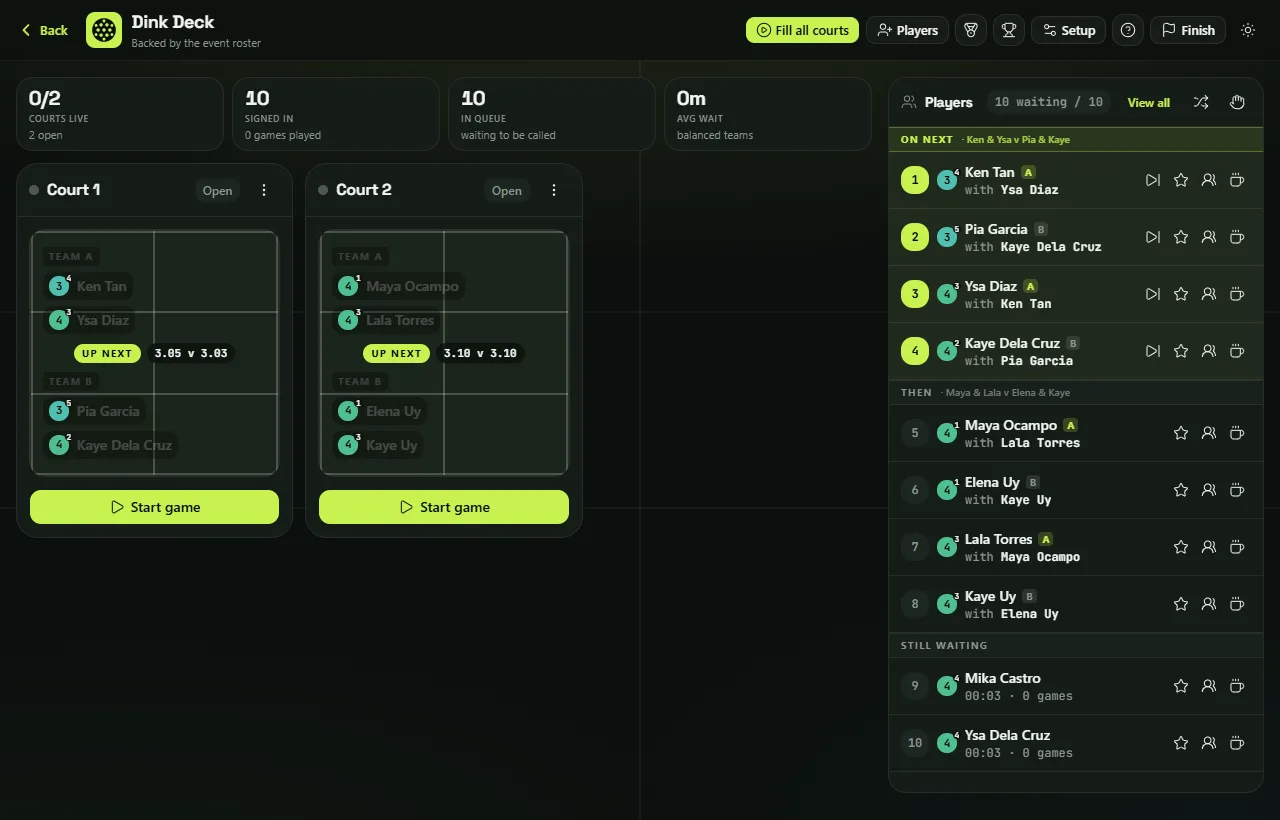Open partner pairing icon for Maya Ocampo

click(1209, 433)
